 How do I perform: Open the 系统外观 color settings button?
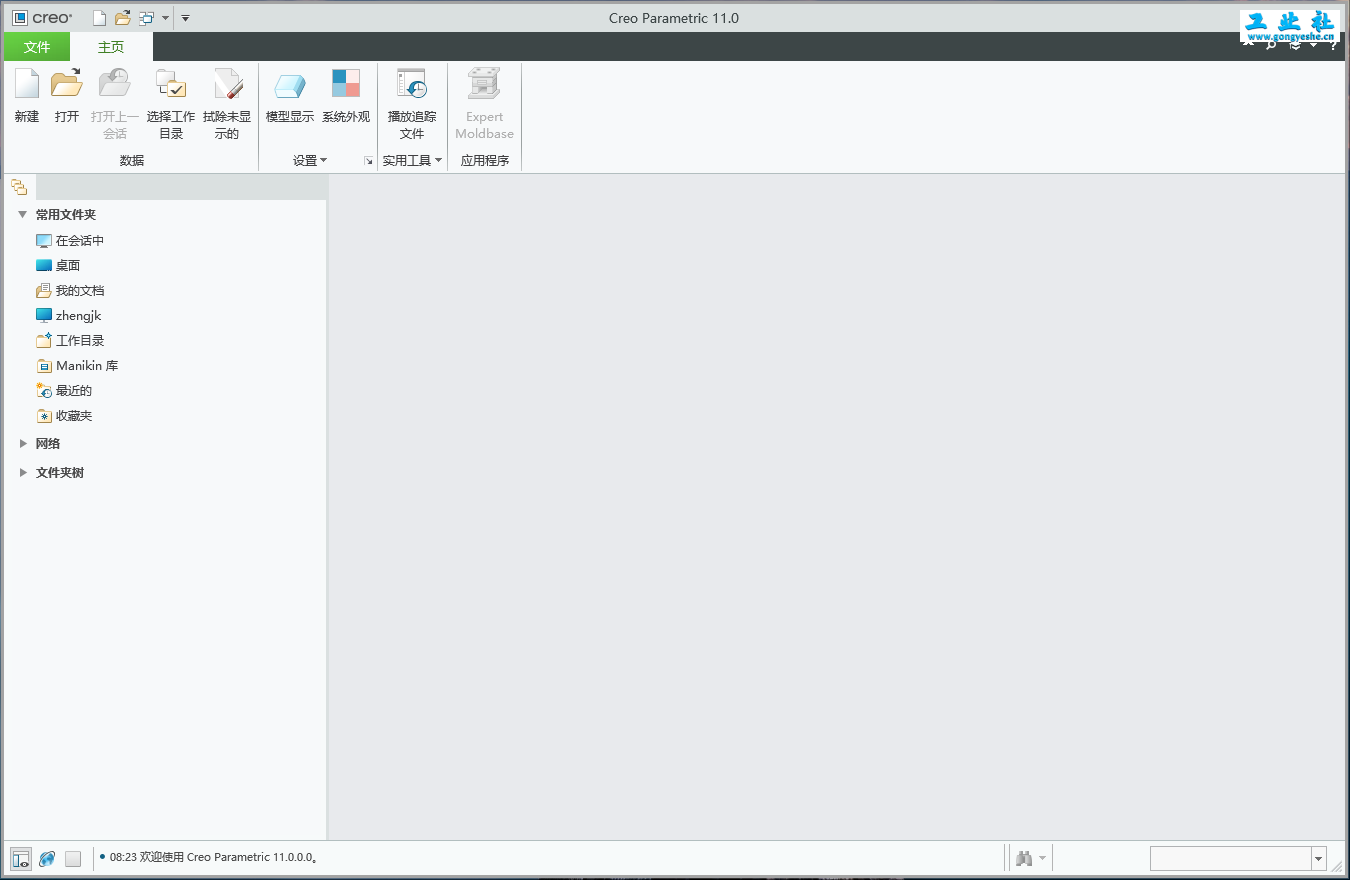(346, 97)
